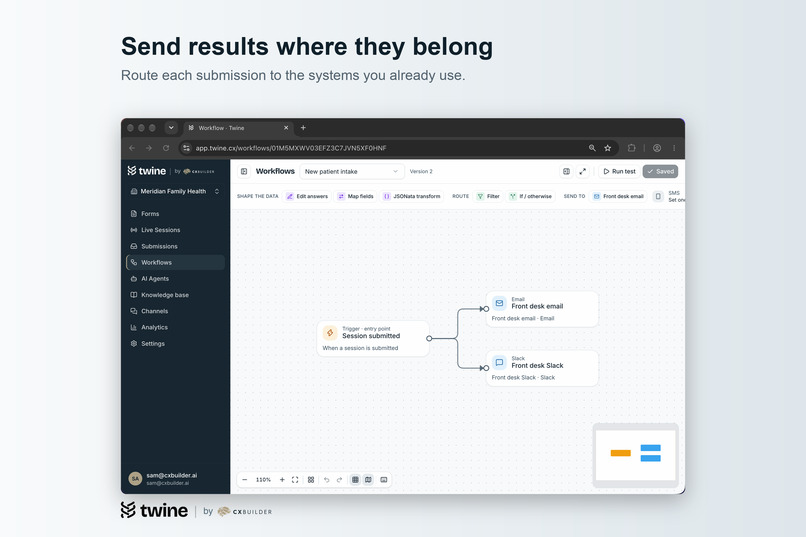
Task: Open the browser profile icon
Action: (x=657, y=148)
